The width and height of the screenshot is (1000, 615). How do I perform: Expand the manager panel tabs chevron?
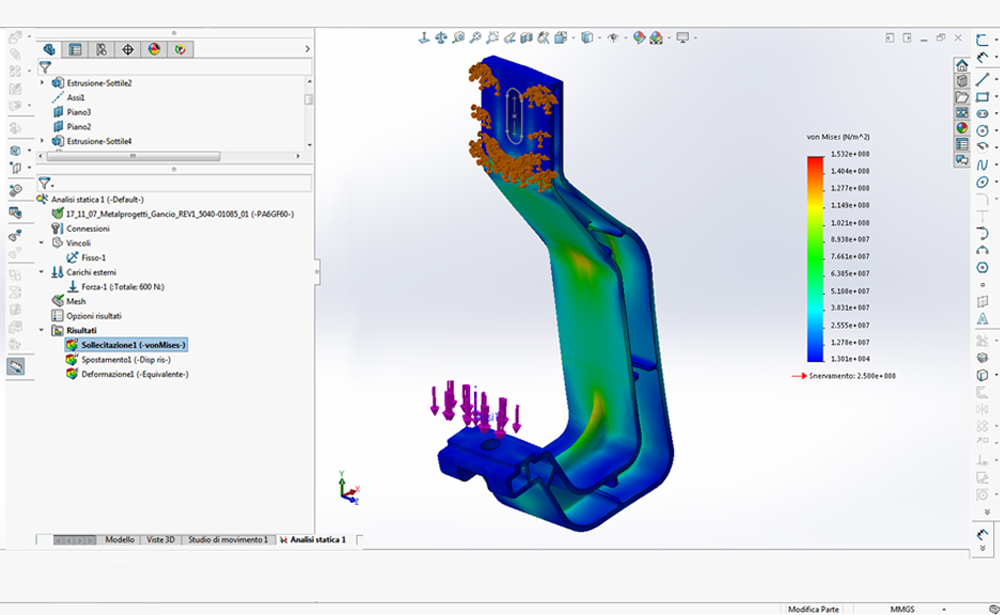click(x=307, y=49)
